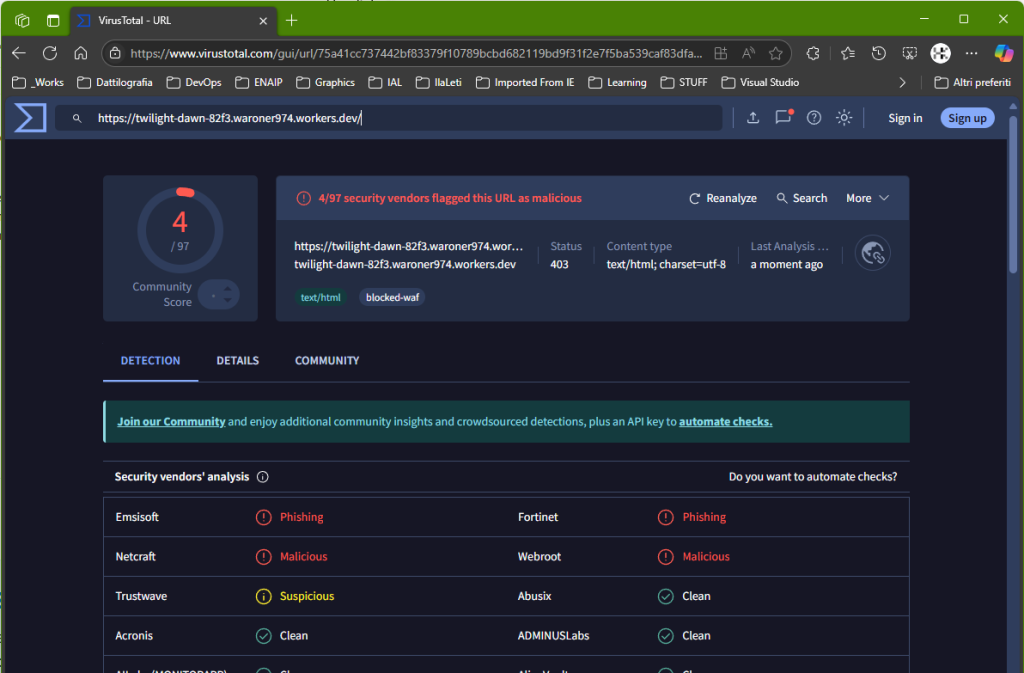Click the browser address bar
This screenshot has width=1024, height=673.
pos(416,54)
